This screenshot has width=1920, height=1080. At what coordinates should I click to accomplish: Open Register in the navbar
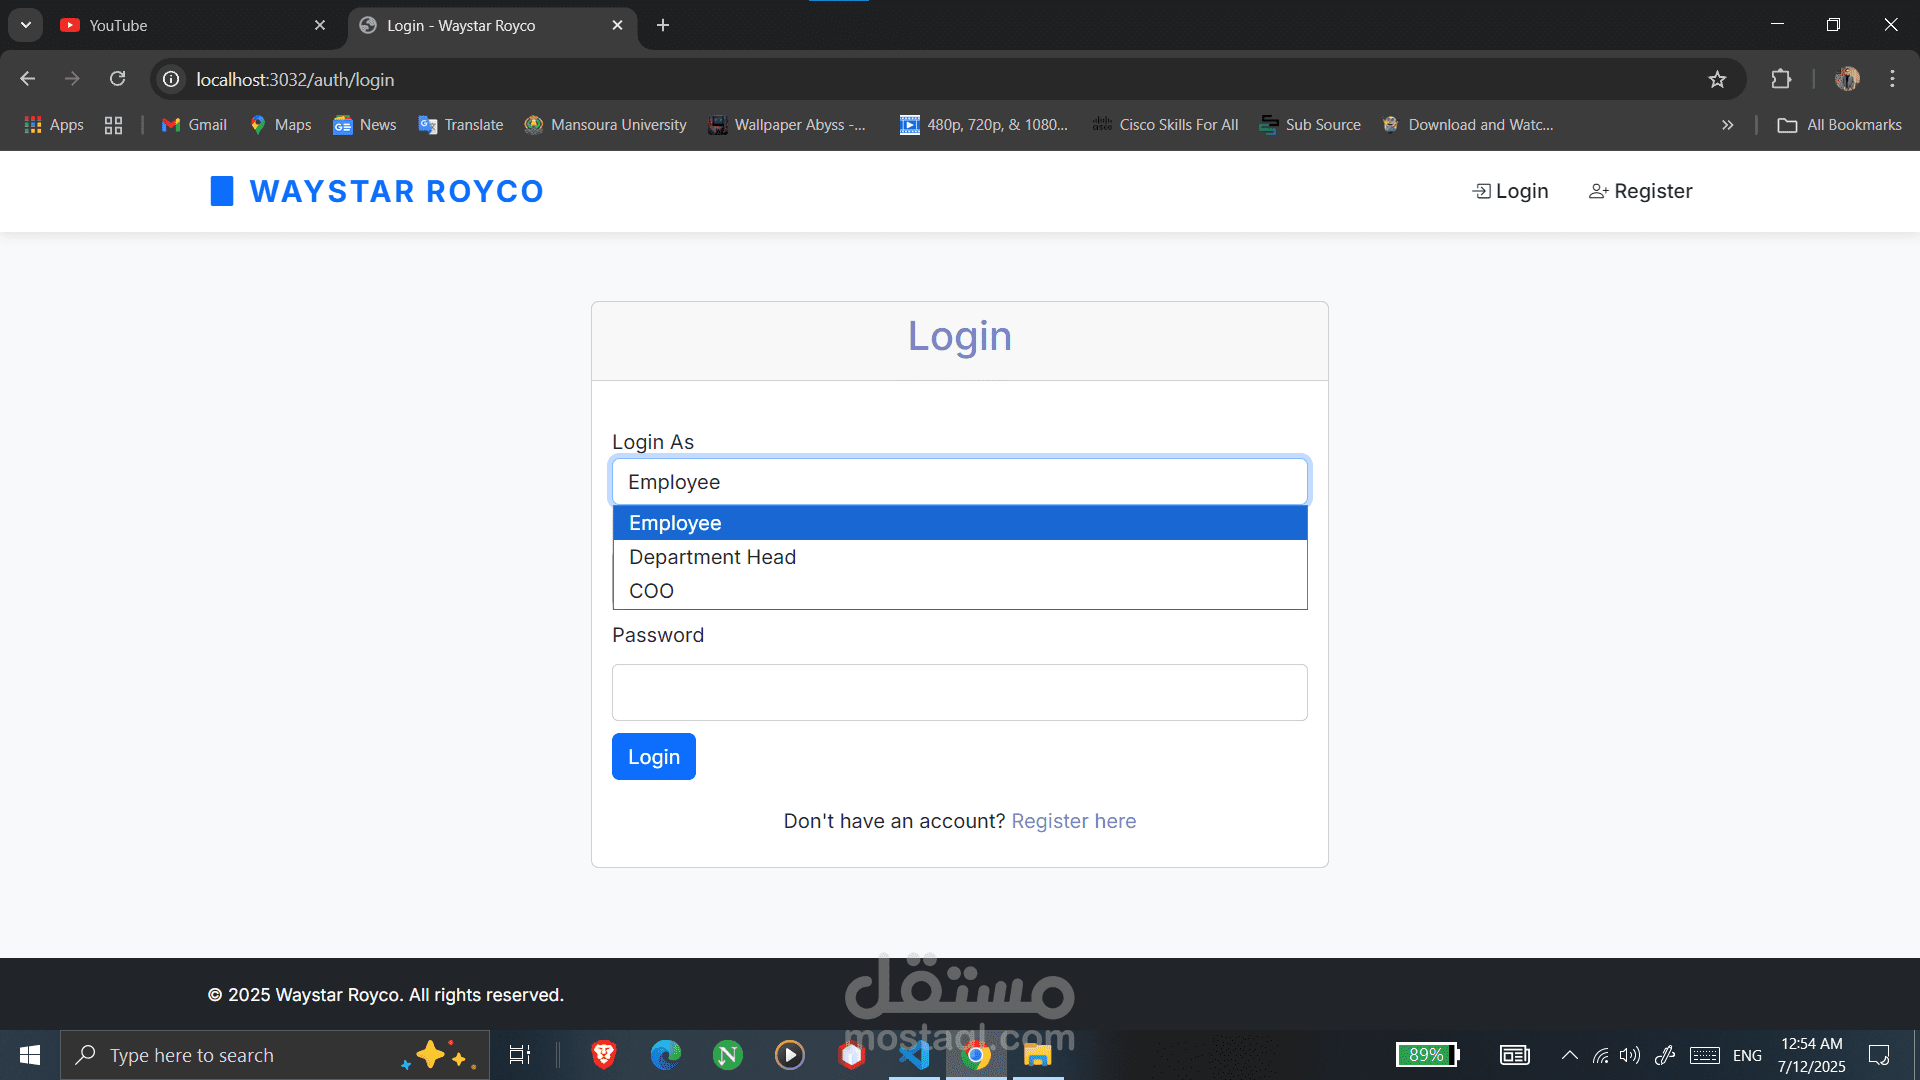coord(1641,191)
